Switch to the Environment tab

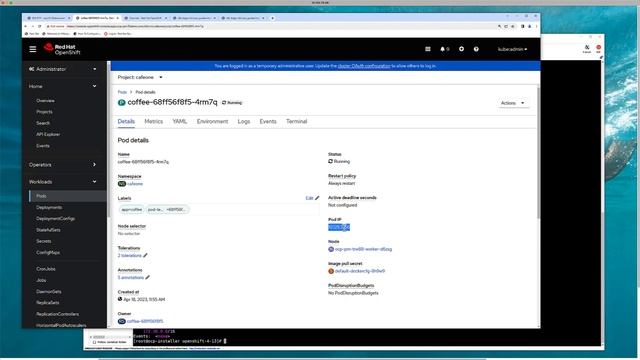[x=212, y=122]
